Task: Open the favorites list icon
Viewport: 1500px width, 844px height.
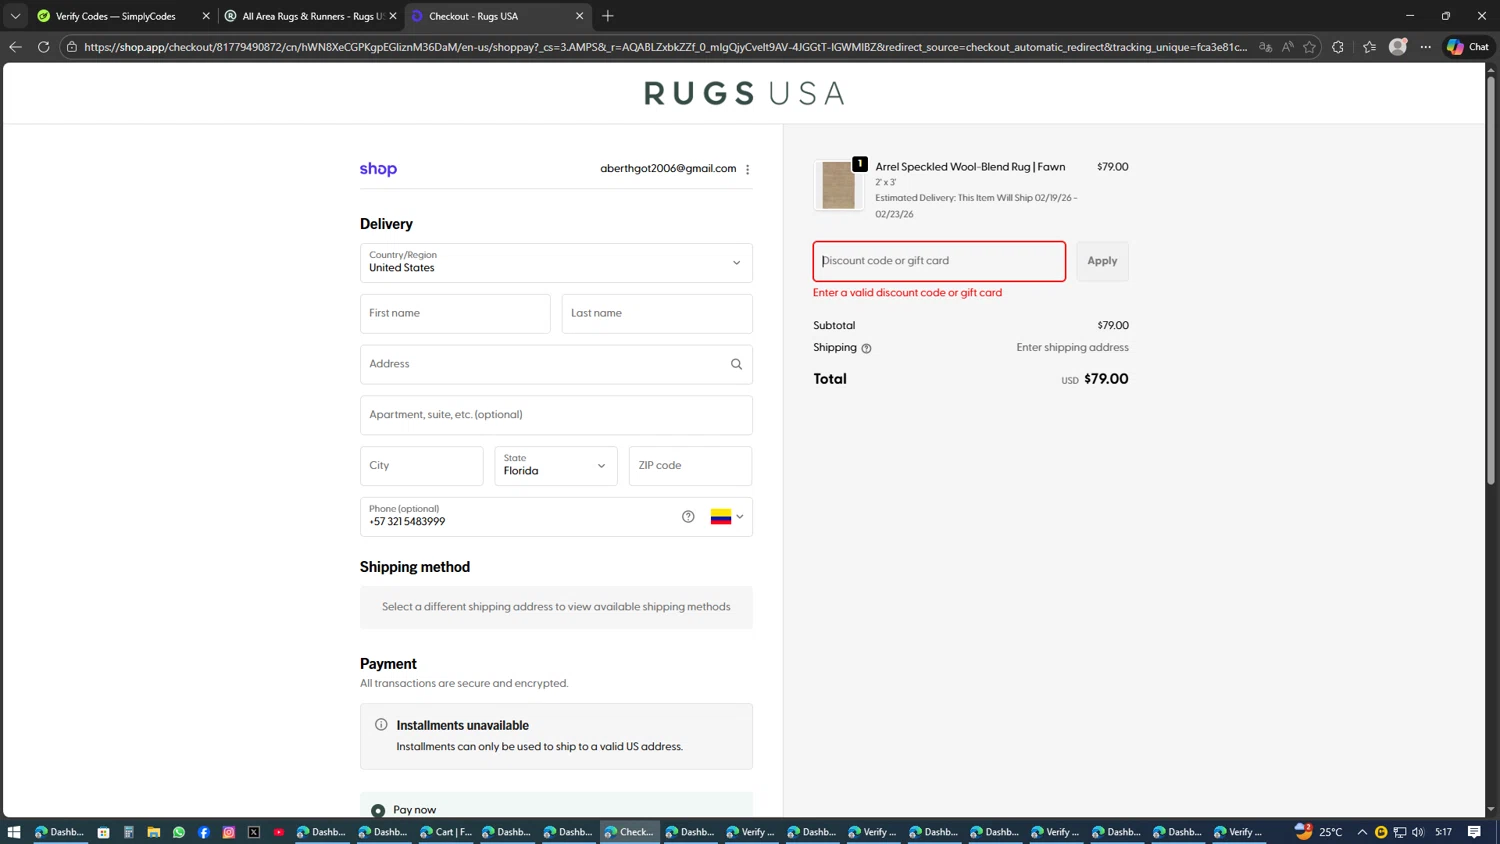Action: click(x=1369, y=47)
